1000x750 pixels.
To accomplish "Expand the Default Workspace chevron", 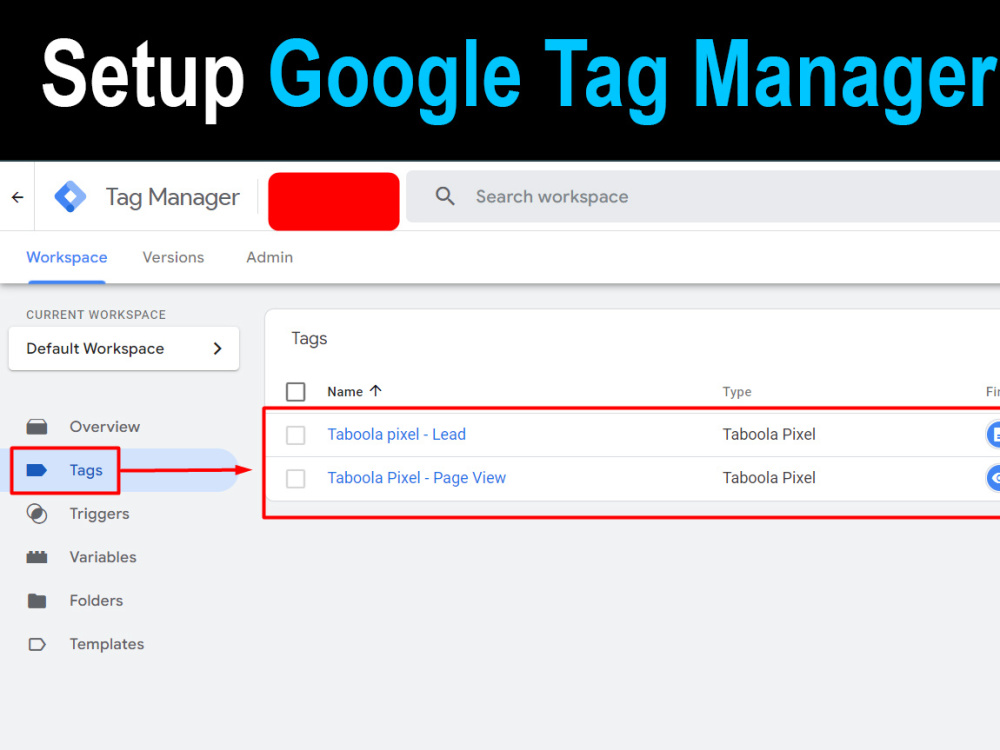I will tap(217, 348).
